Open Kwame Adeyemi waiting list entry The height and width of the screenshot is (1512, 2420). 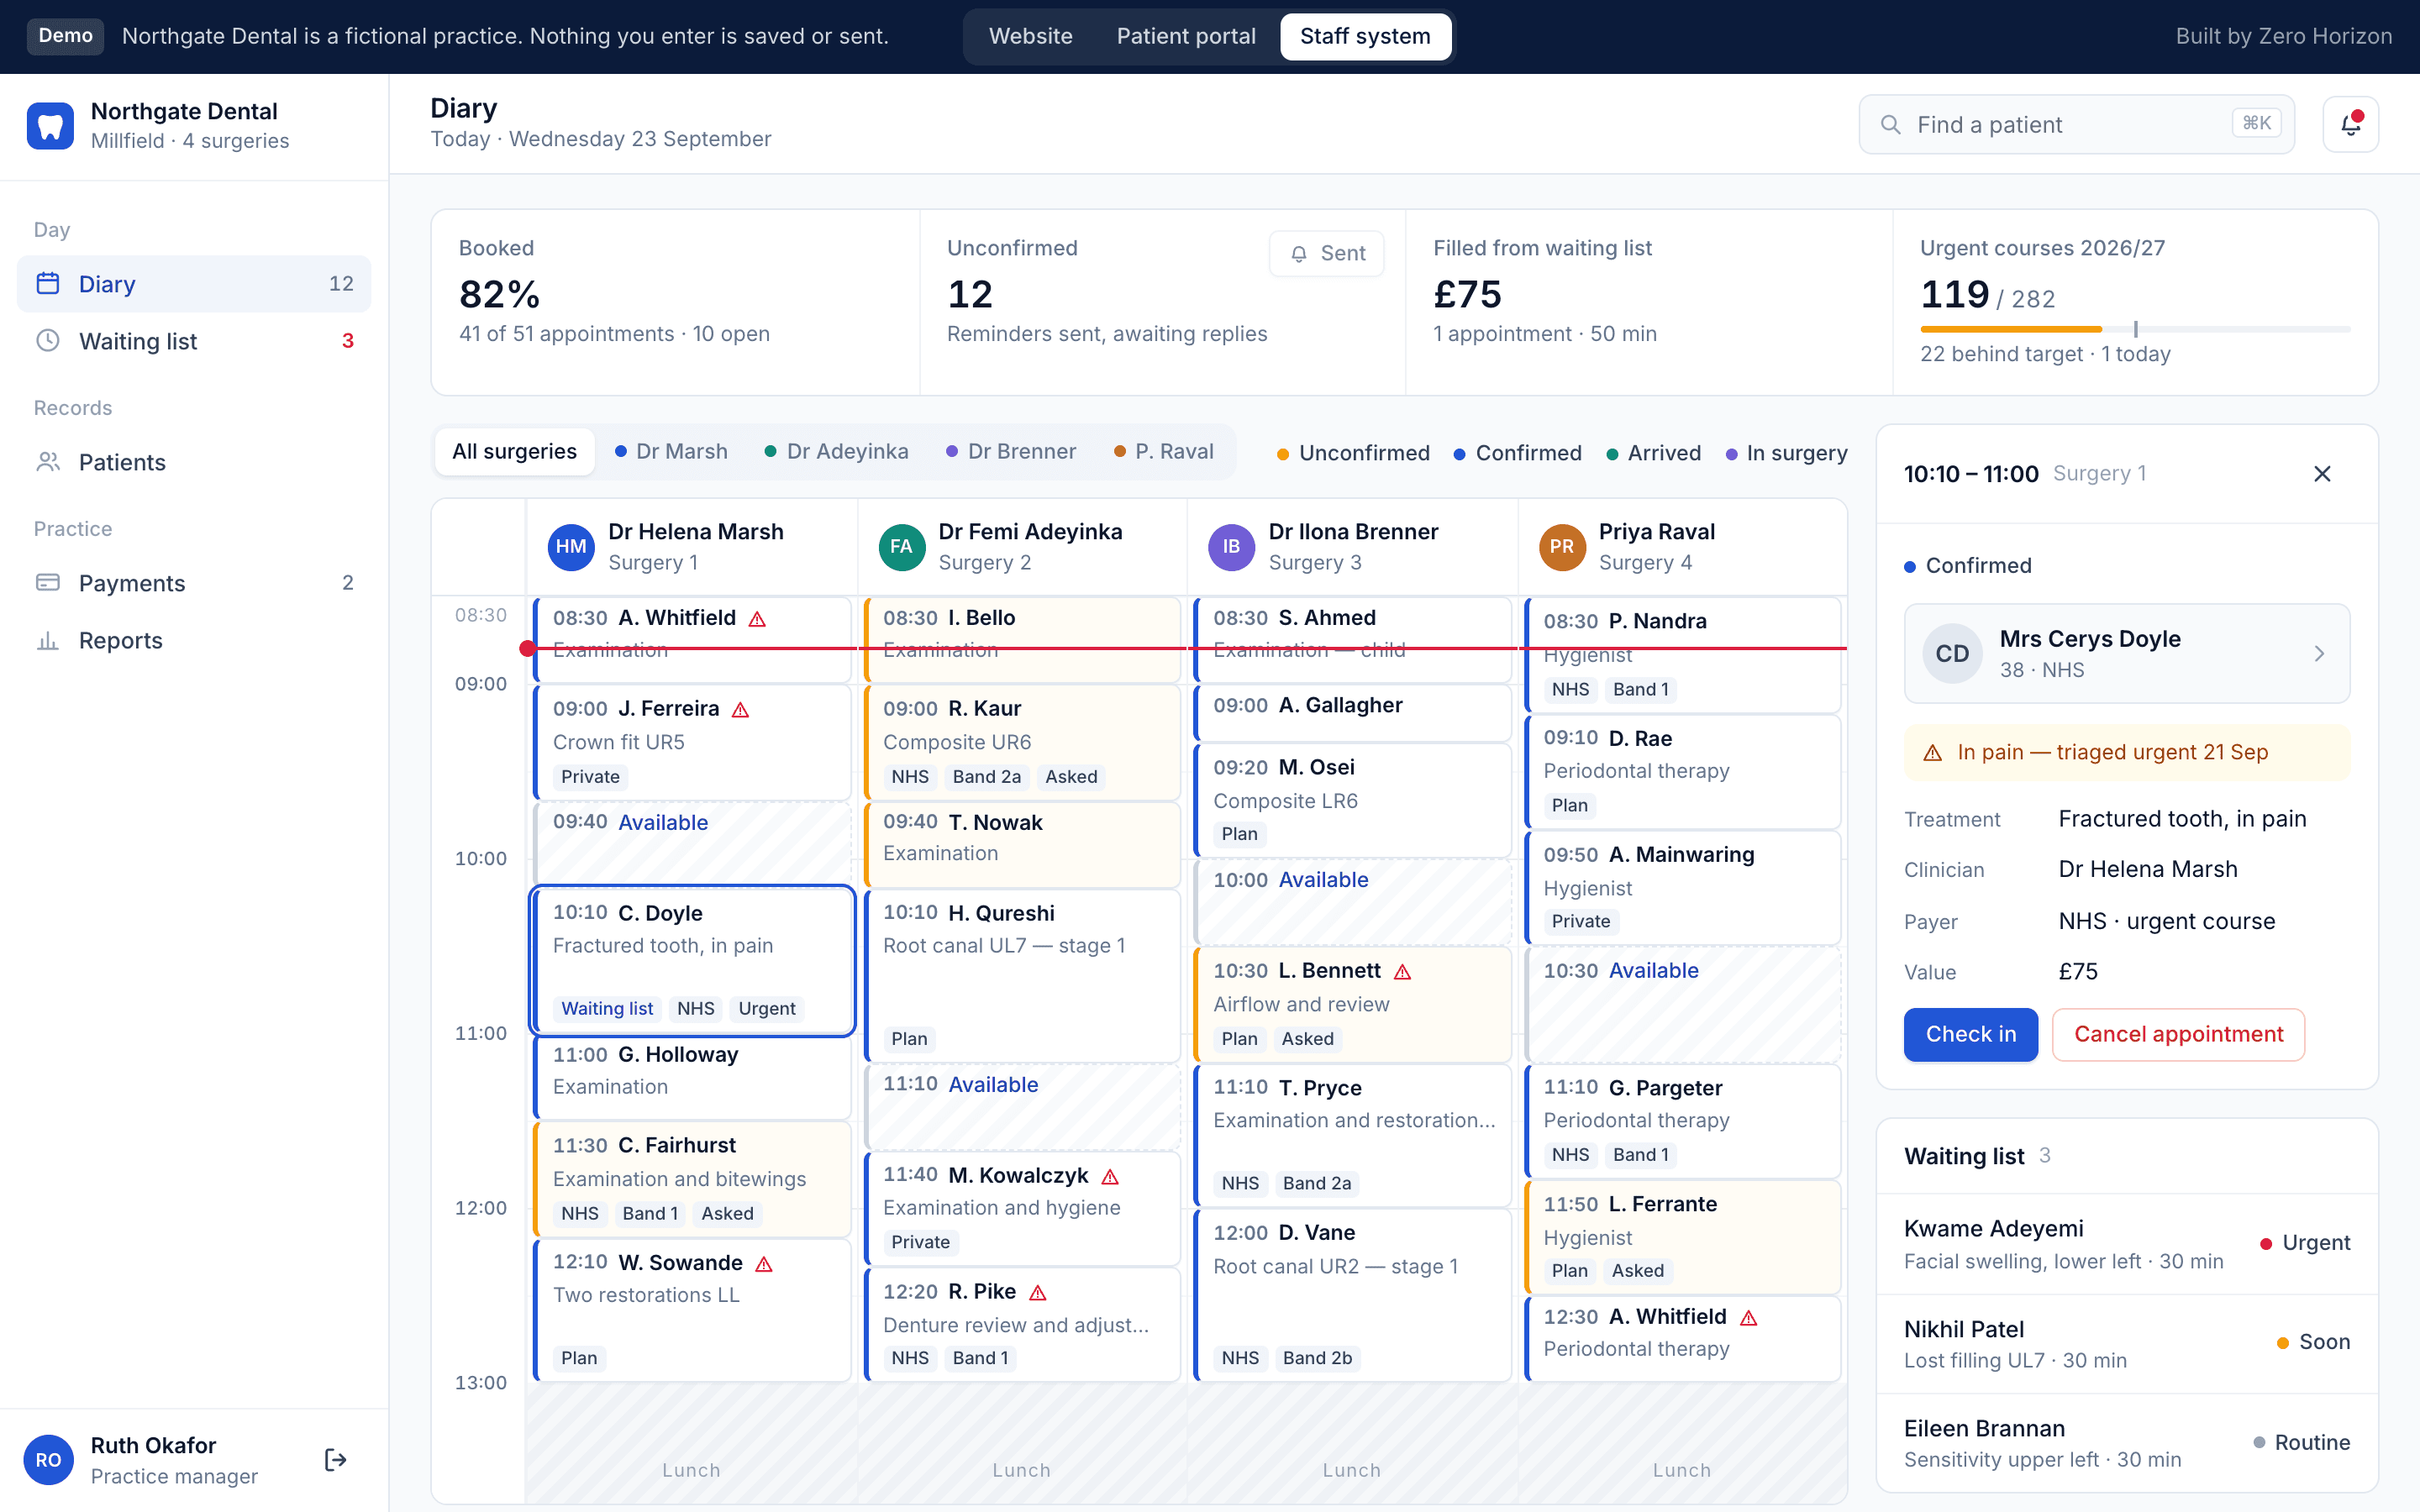tap(2126, 1244)
